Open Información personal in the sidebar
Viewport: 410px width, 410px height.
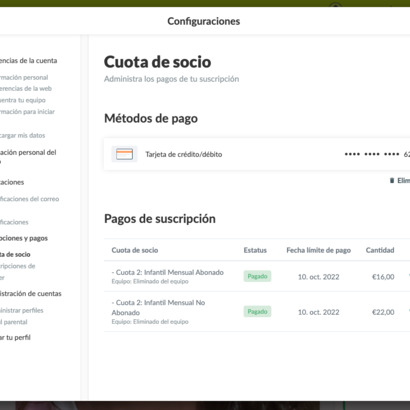24,77
